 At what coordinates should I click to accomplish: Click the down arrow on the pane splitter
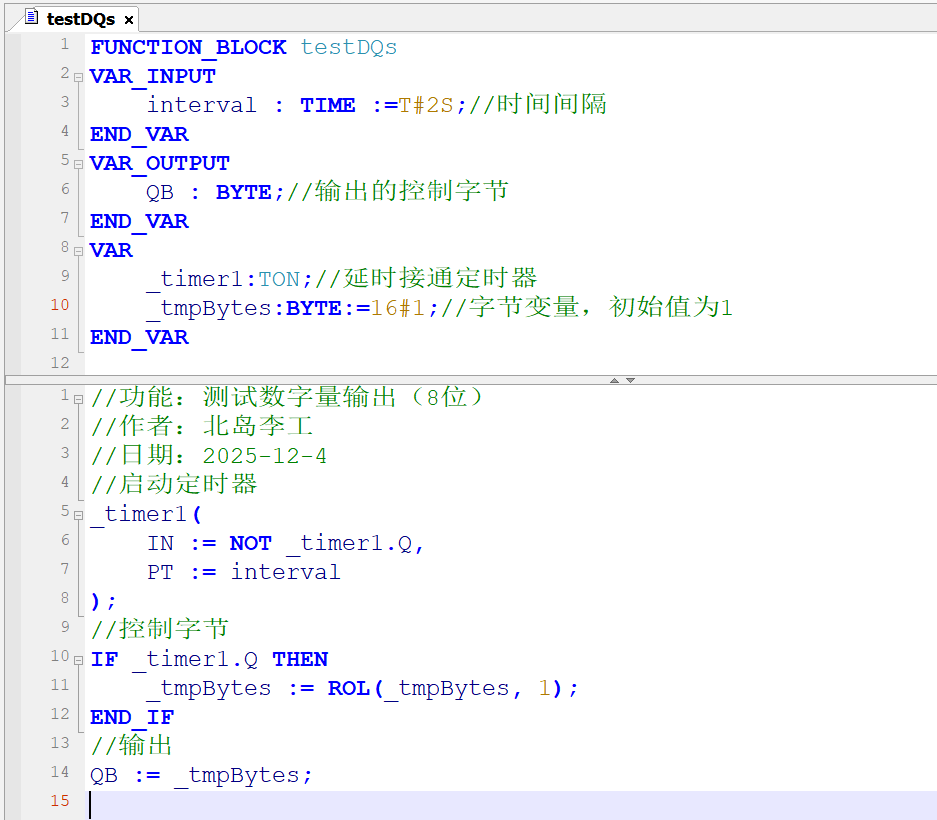(630, 380)
